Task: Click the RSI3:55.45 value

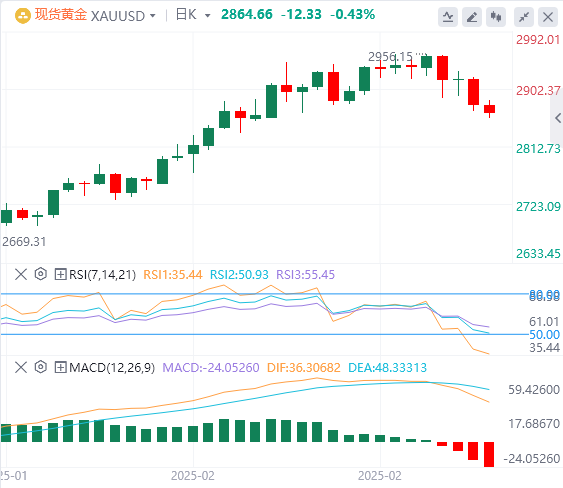Action: [305, 275]
